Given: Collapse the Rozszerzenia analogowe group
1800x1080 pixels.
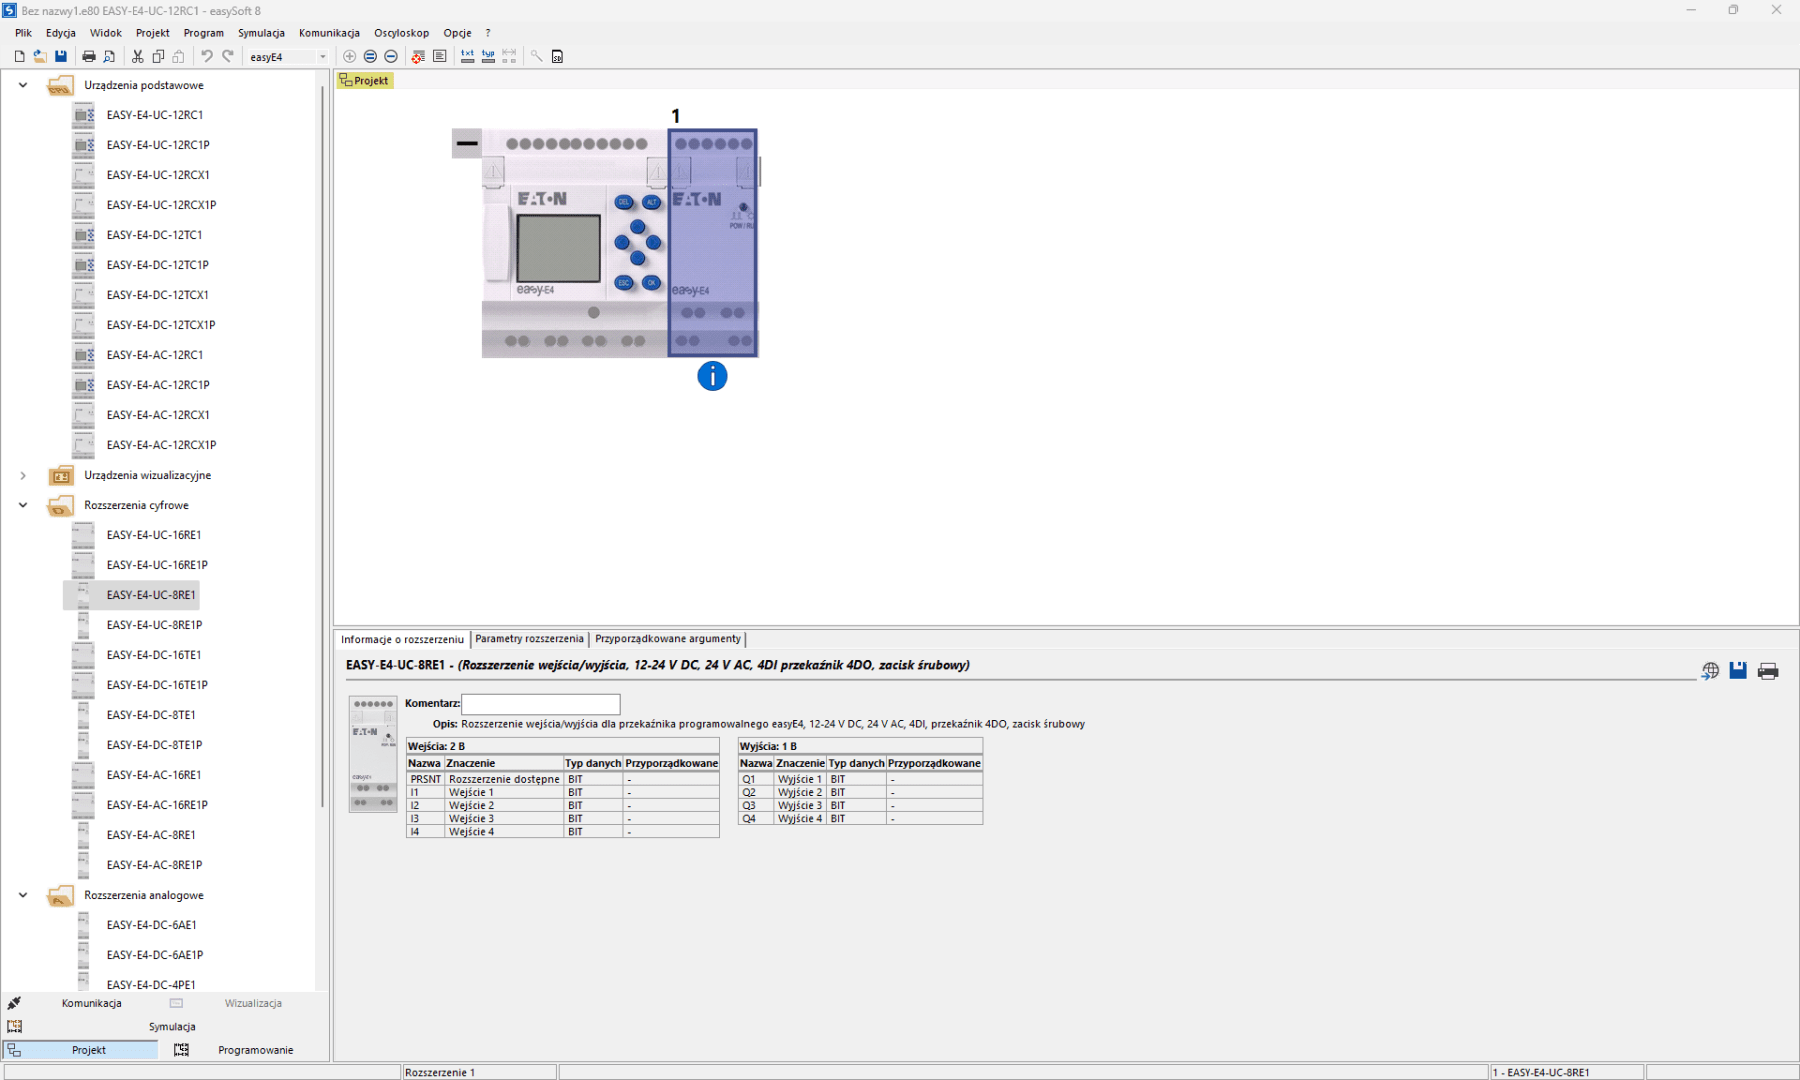Looking at the screenshot, I should (x=23, y=895).
